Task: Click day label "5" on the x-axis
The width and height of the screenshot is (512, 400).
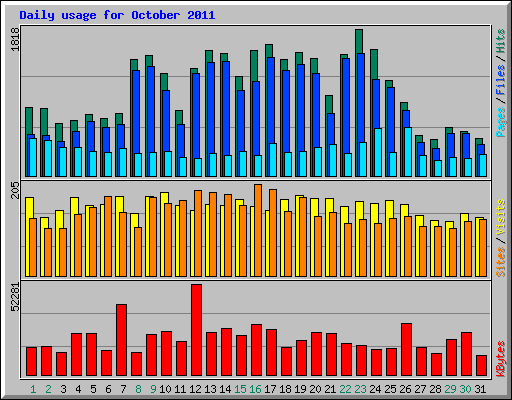Action: 93,389
